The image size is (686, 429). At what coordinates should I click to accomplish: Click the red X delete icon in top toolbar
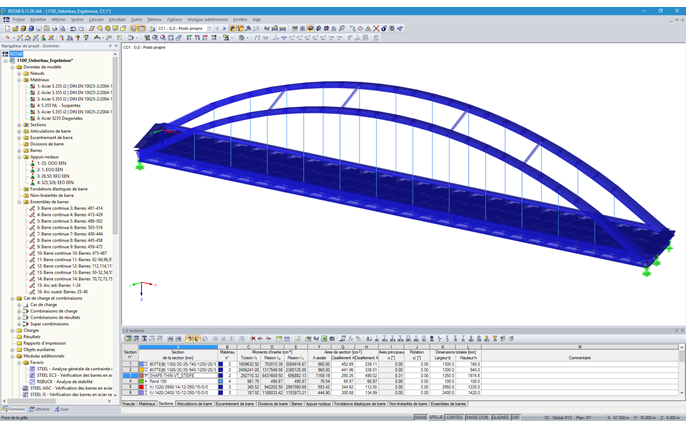coord(376,28)
